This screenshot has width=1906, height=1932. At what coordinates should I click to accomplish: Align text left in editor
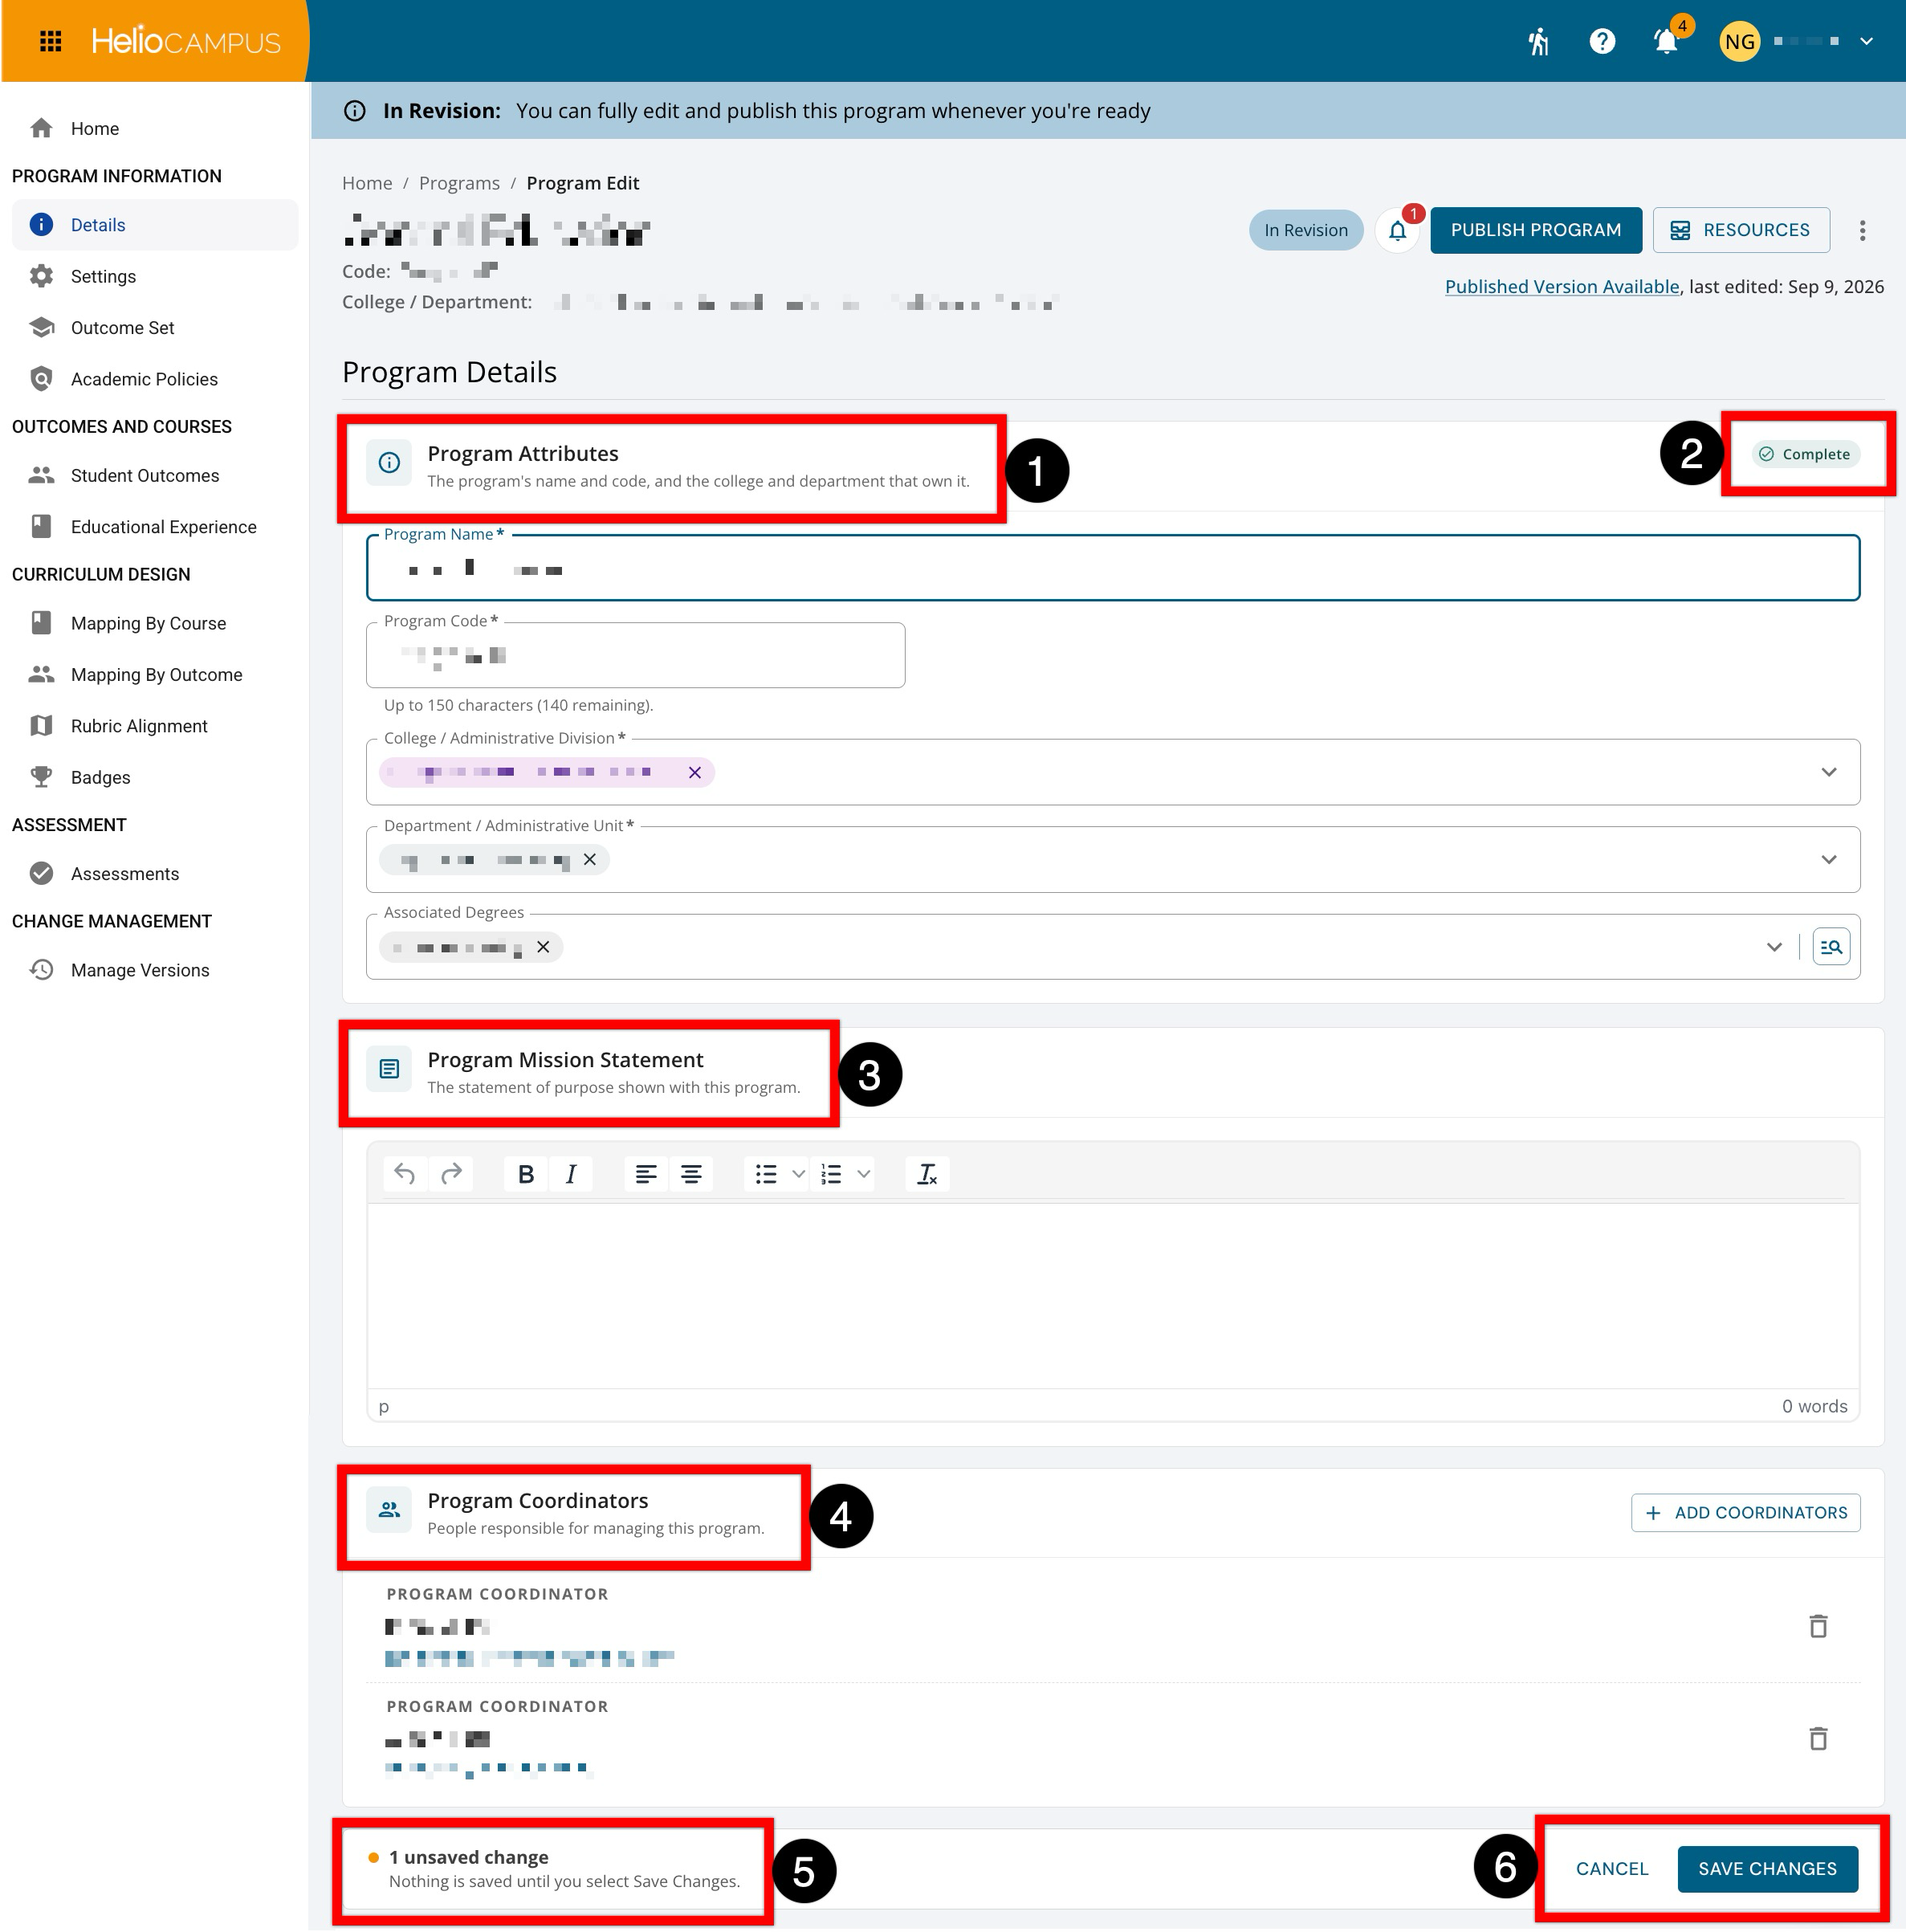646,1173
